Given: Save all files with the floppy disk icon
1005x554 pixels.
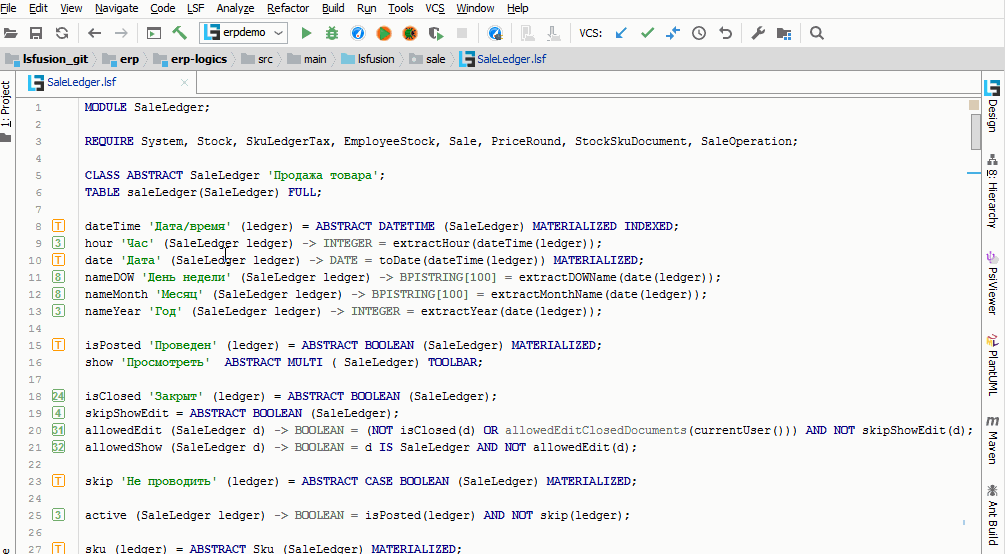Looking at the screenshot, I should click(36, 33).
